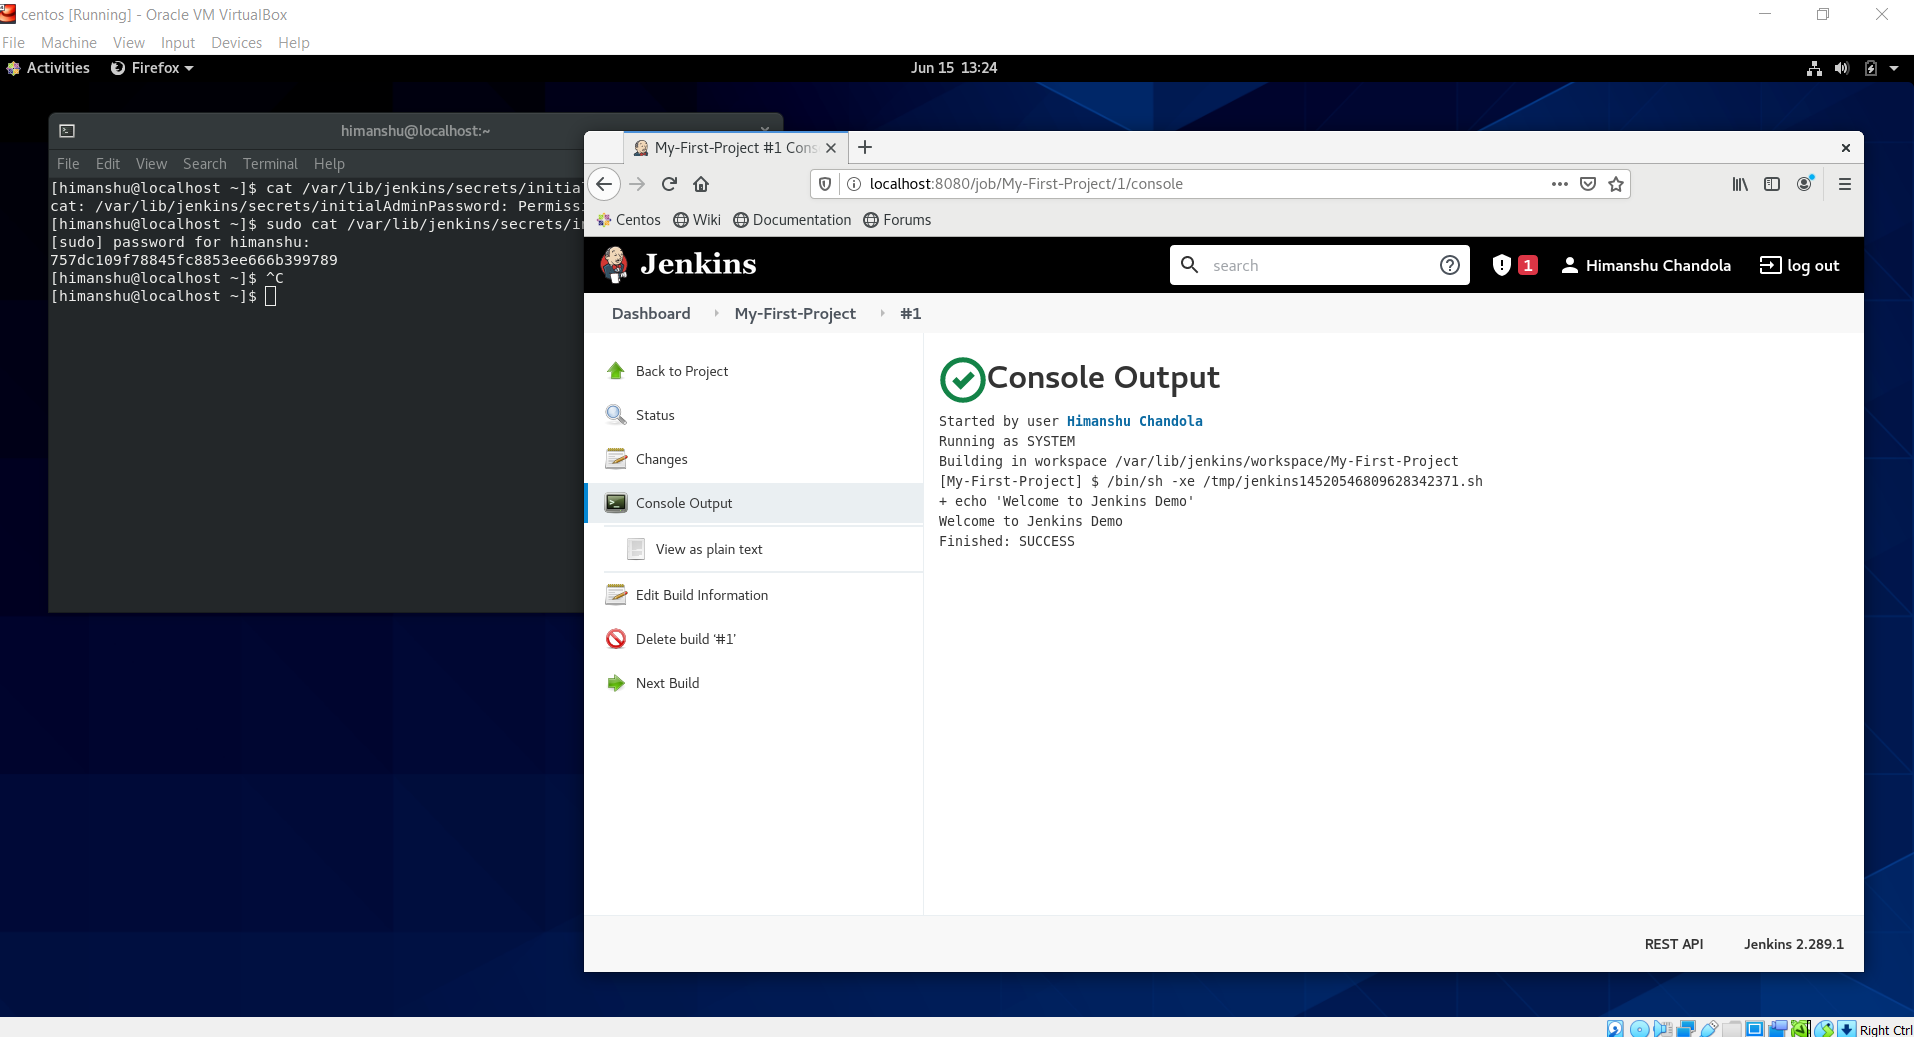1914x1037 pixels.
Task: Expand My-First-Project breadcrumb arrow menu
Action: point(882,313)
